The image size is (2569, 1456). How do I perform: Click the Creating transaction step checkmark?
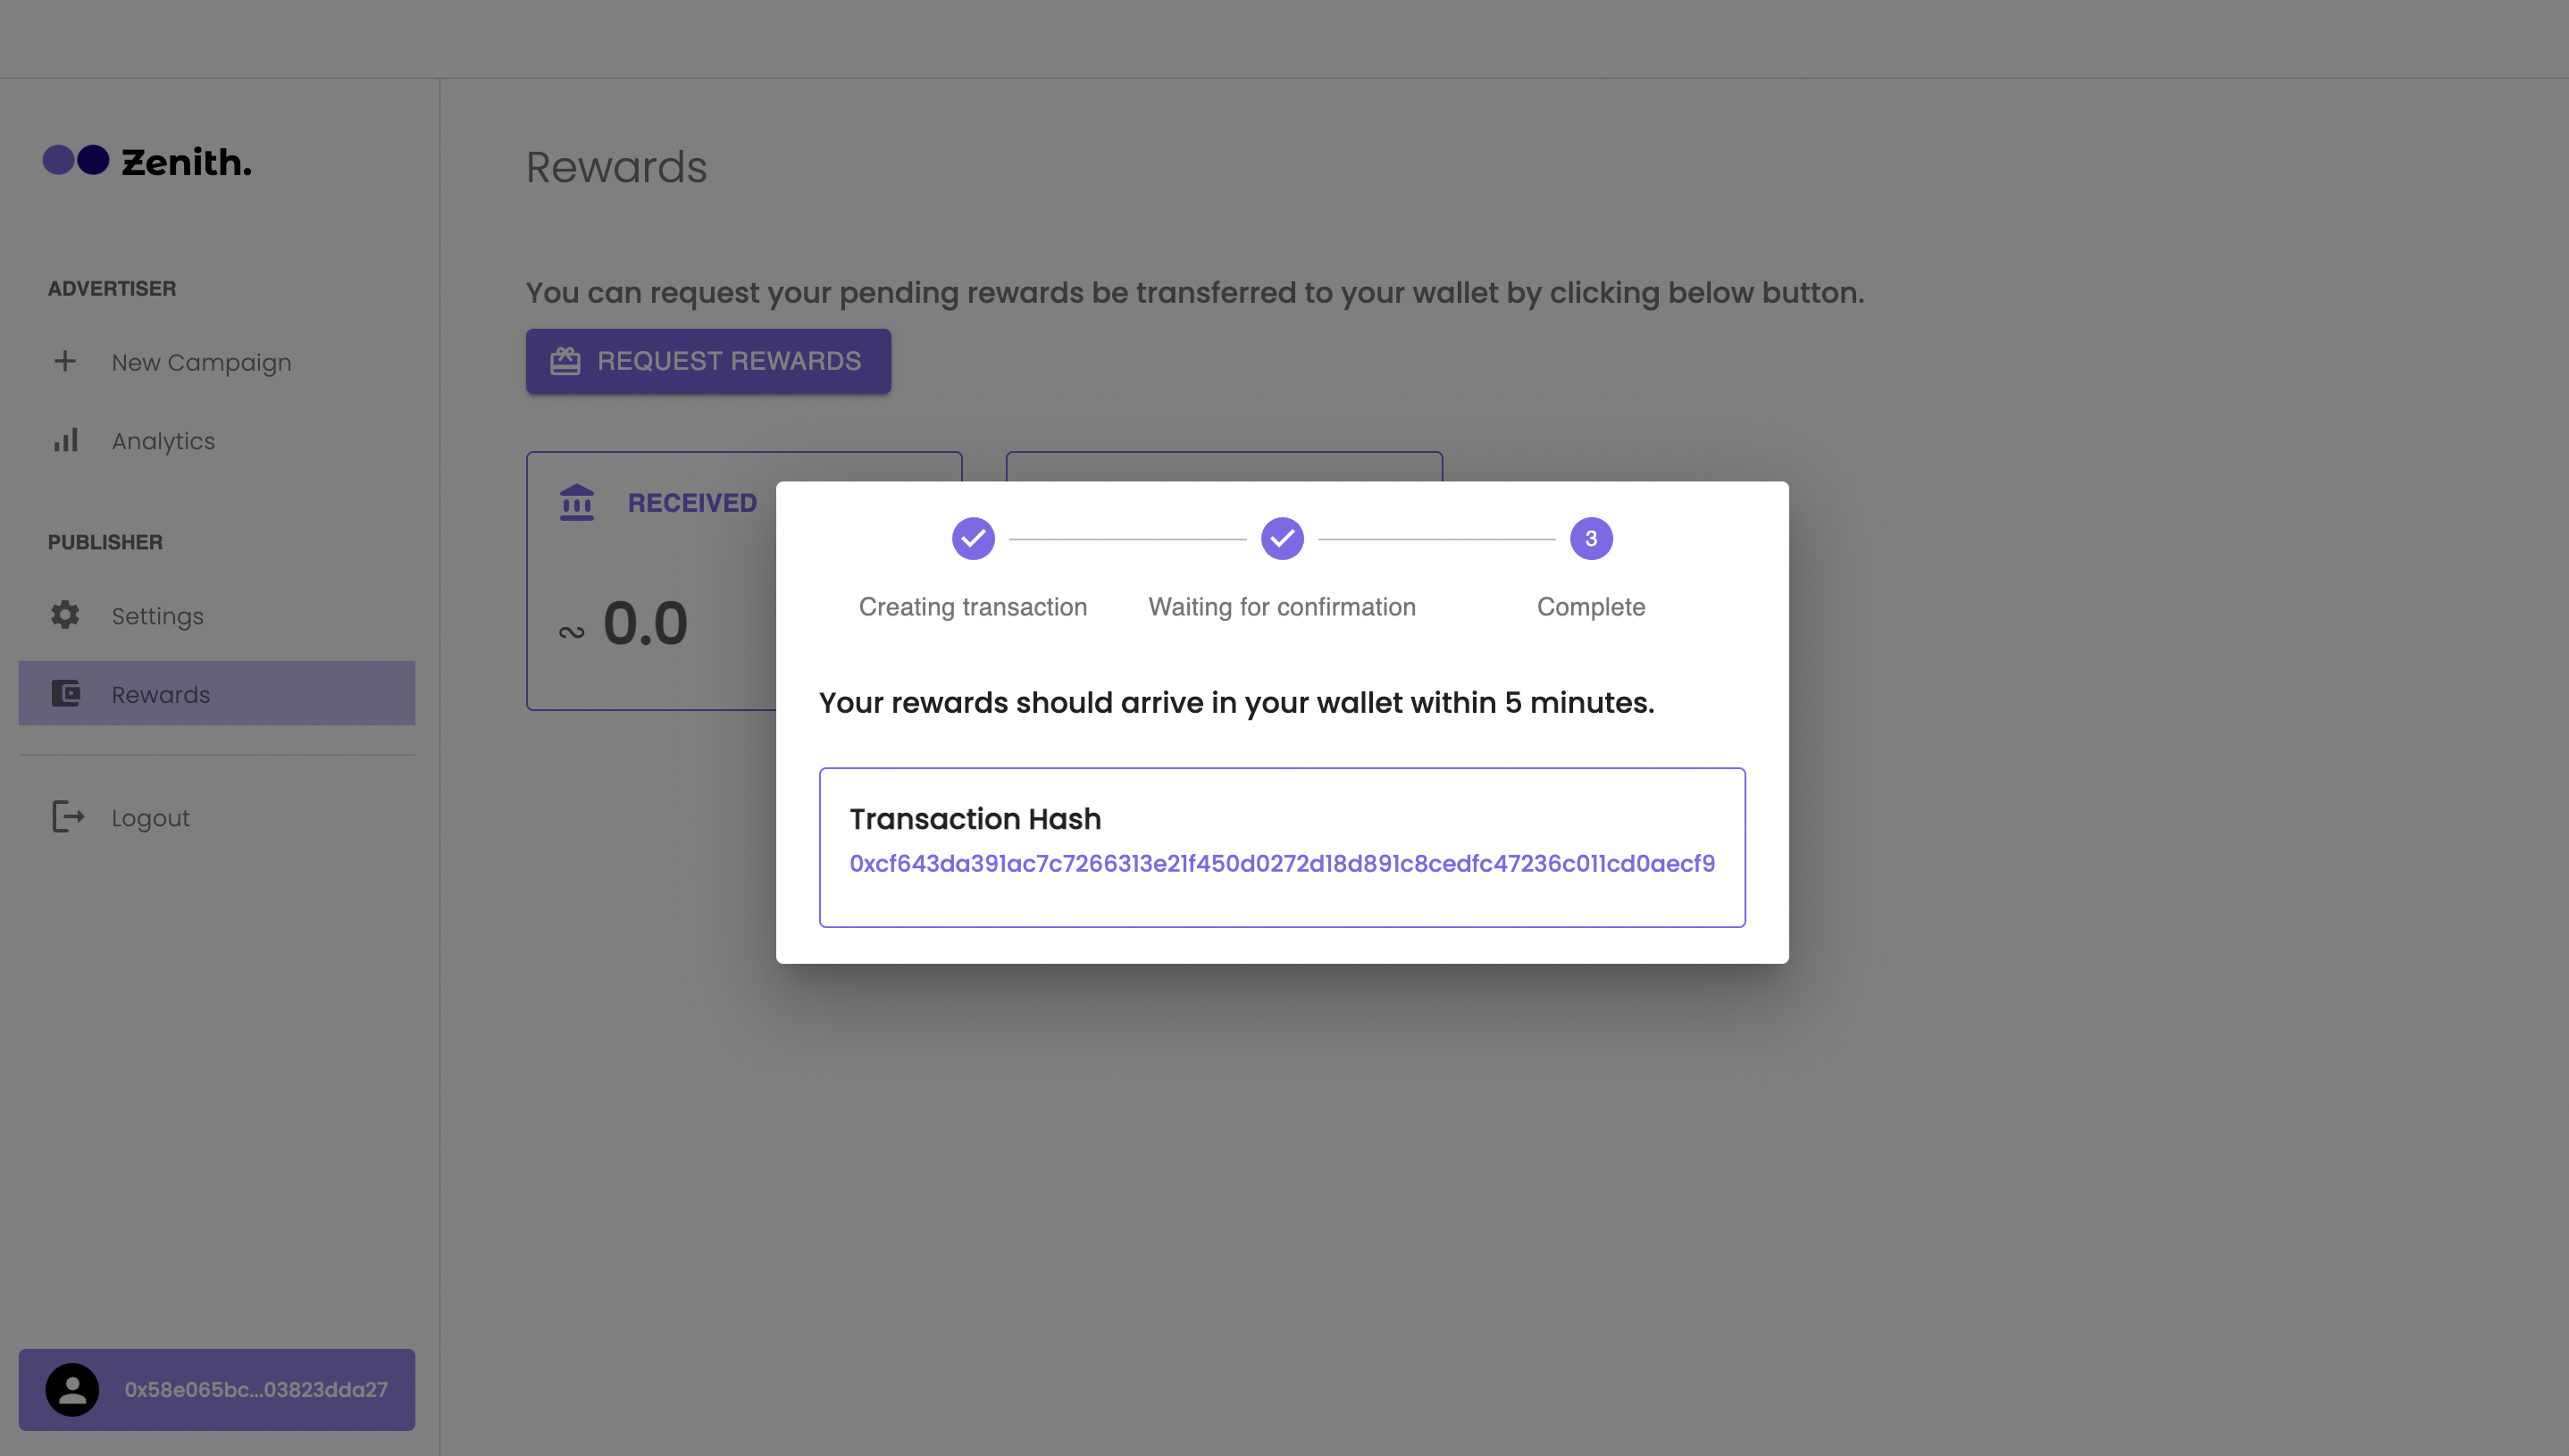[973, 539]
